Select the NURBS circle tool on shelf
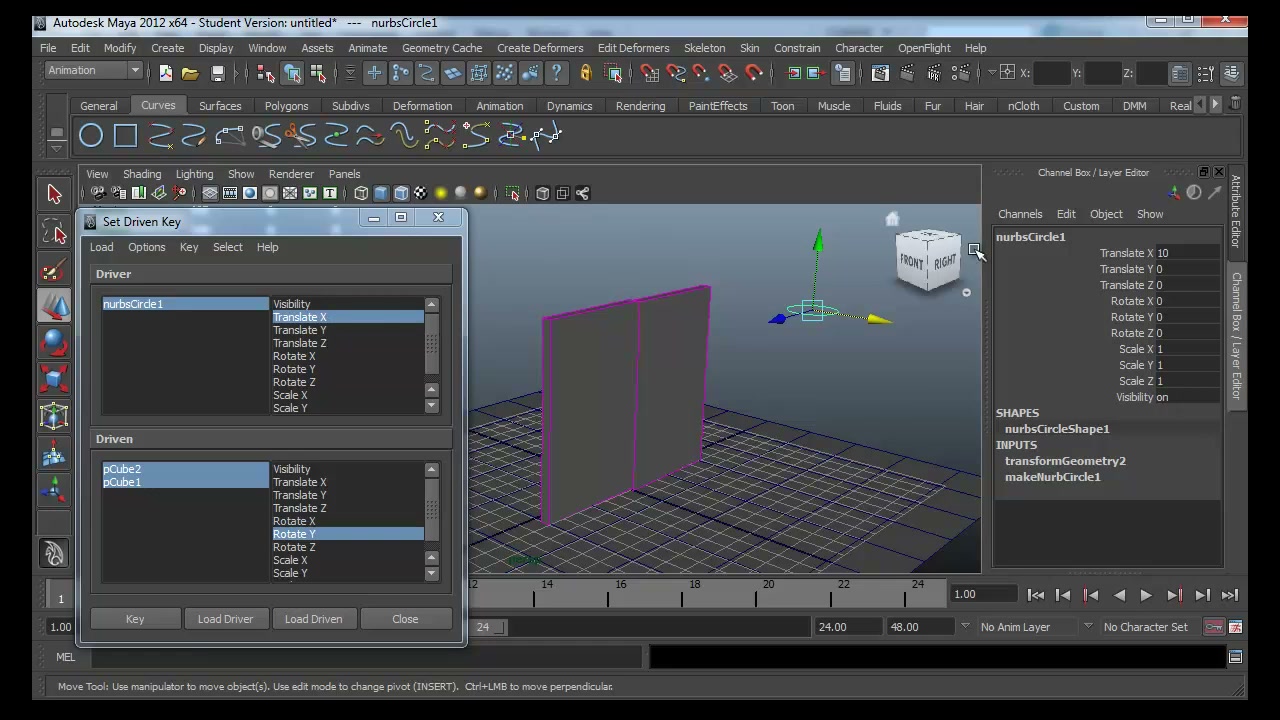 coord(91,135)
